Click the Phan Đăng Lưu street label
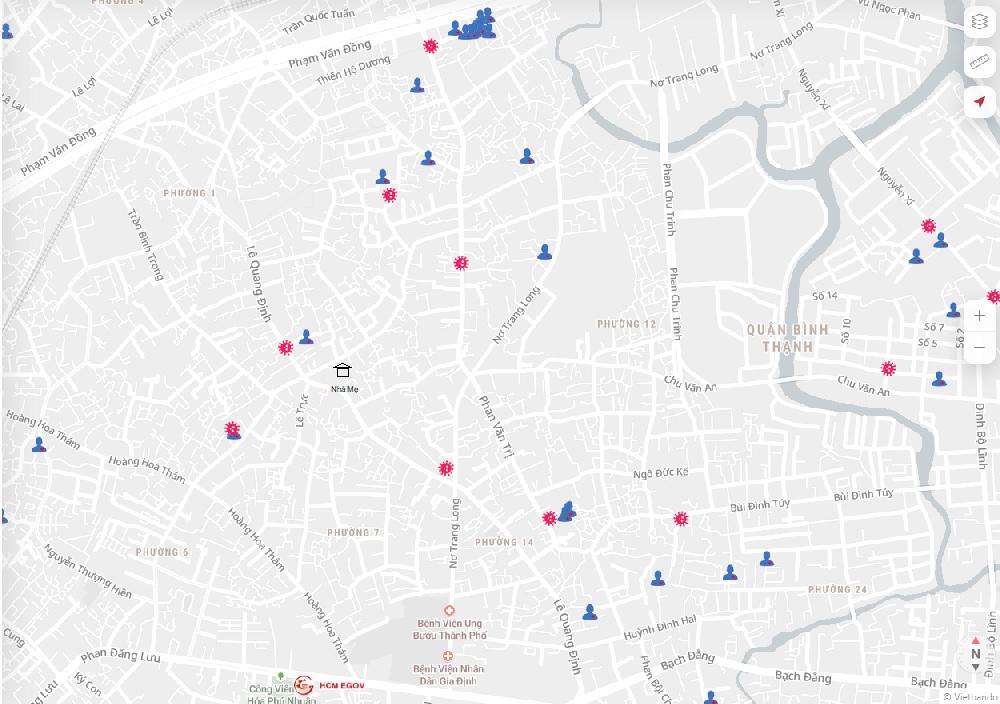 pos(121,655)
